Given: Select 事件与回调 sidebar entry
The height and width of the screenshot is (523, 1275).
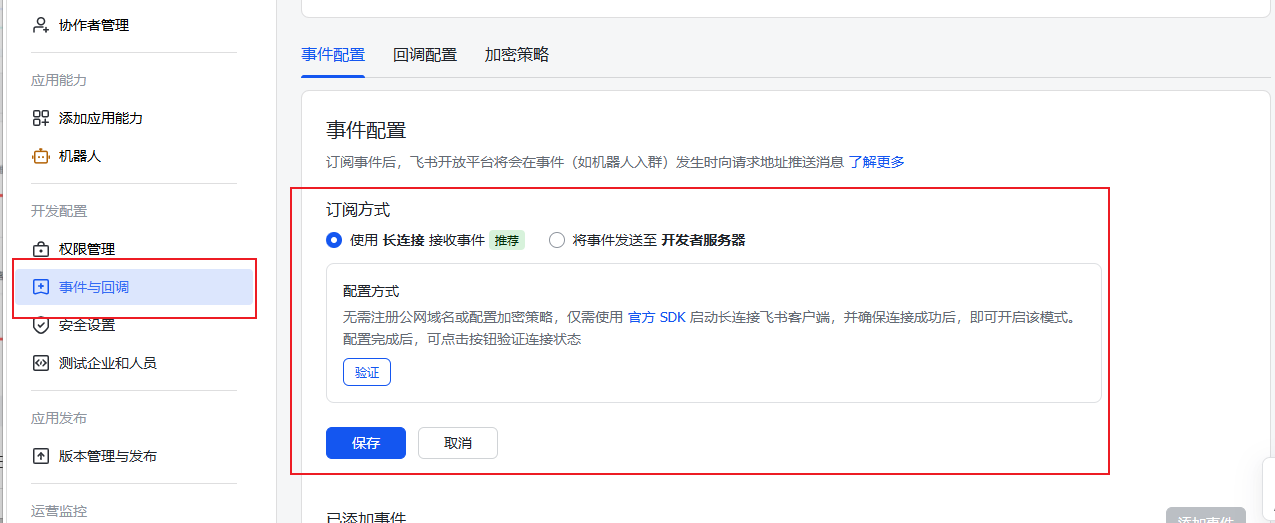Looking at the screenshot, I should point(134,287).
